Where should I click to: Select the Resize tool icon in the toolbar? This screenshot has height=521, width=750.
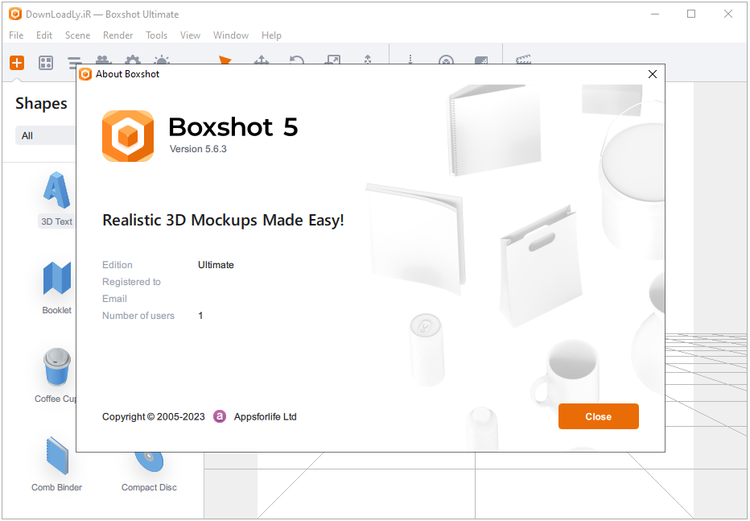332,60
